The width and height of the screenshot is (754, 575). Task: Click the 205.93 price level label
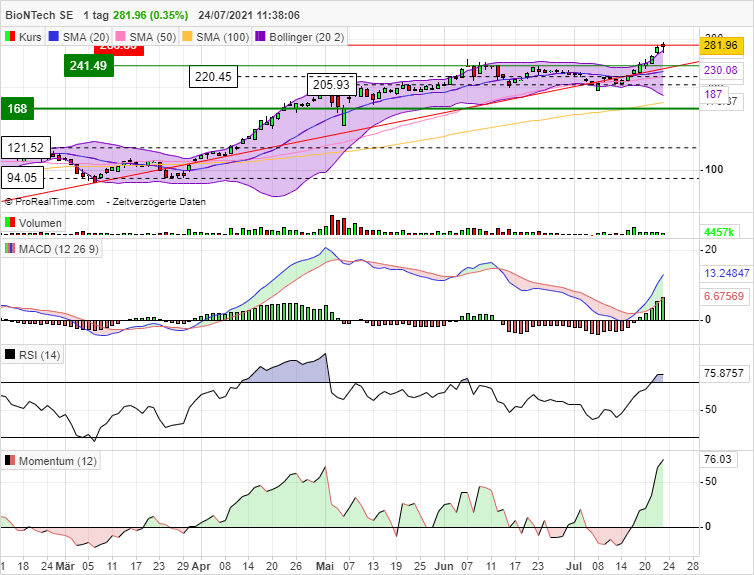point(331,85)
